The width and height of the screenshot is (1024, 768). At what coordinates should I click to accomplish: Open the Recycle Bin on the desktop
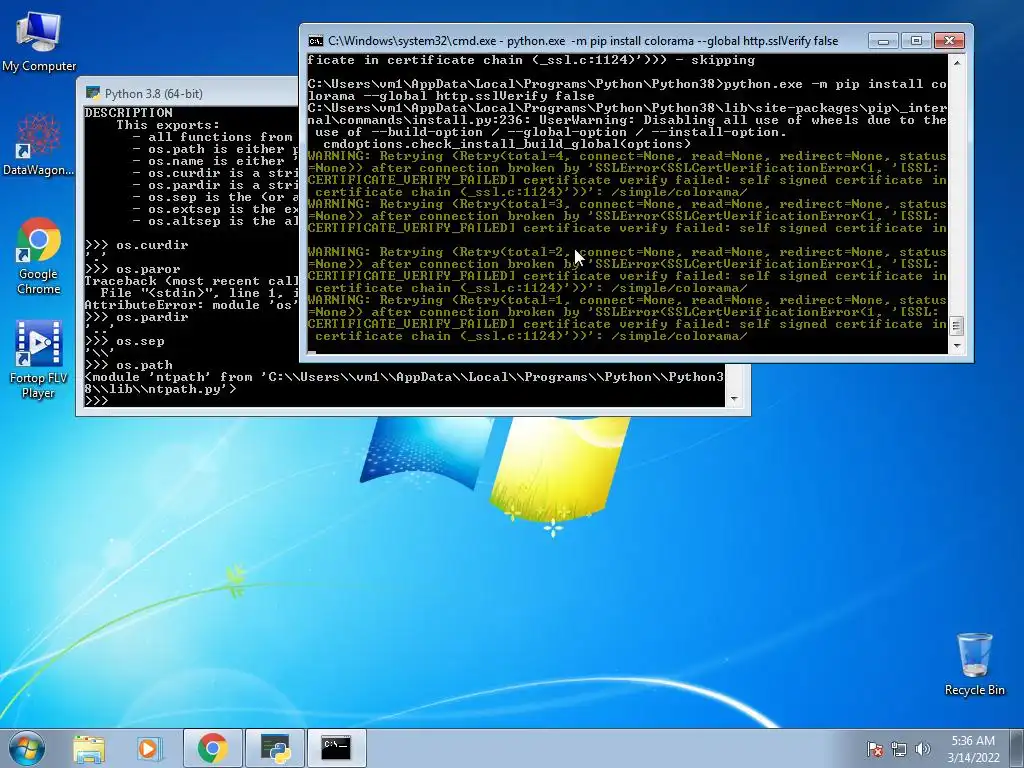(x=974, y=664)
